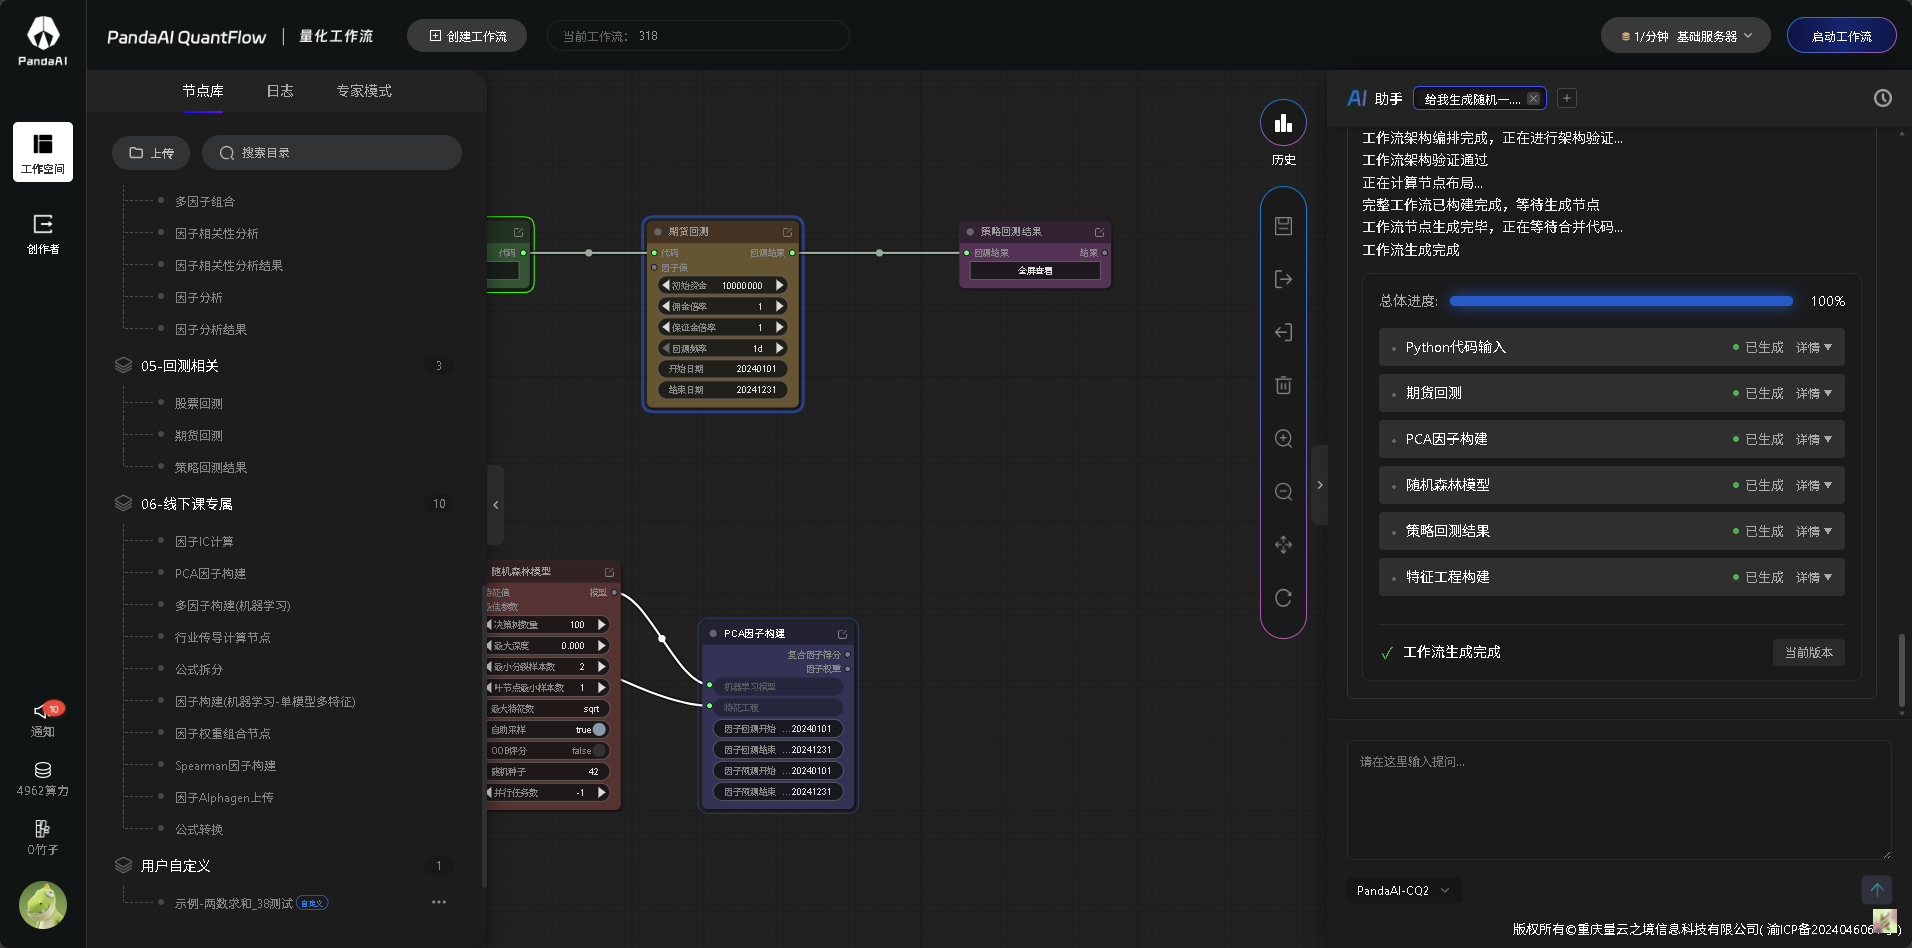Click the PandaAI logo
The image size is (1912, 948).
click(43, 41)
